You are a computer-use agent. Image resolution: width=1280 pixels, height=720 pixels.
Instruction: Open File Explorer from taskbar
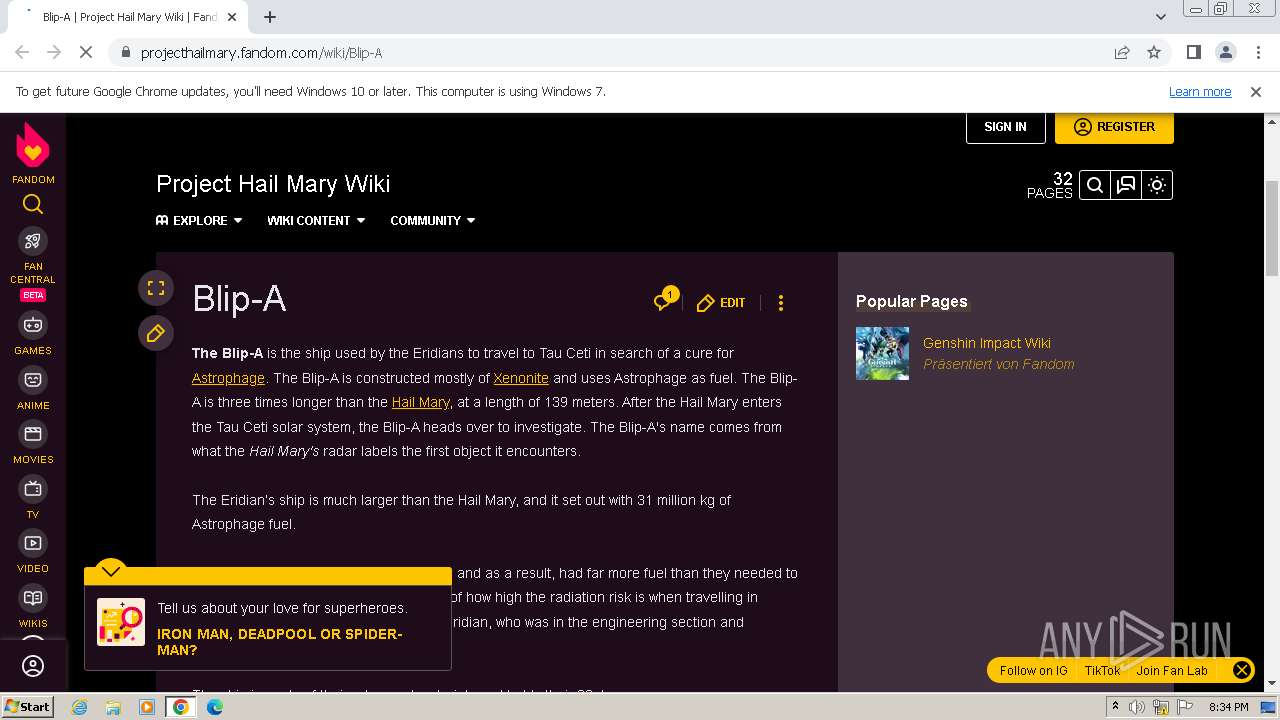[113, 707]
